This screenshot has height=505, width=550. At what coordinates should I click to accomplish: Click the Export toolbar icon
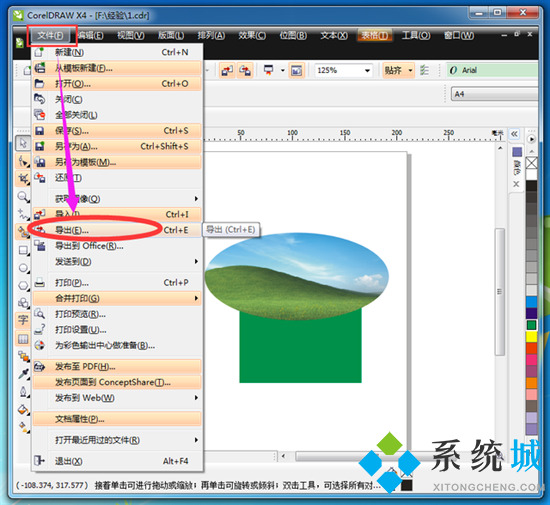pyautogui.click(x=245, y=70)
